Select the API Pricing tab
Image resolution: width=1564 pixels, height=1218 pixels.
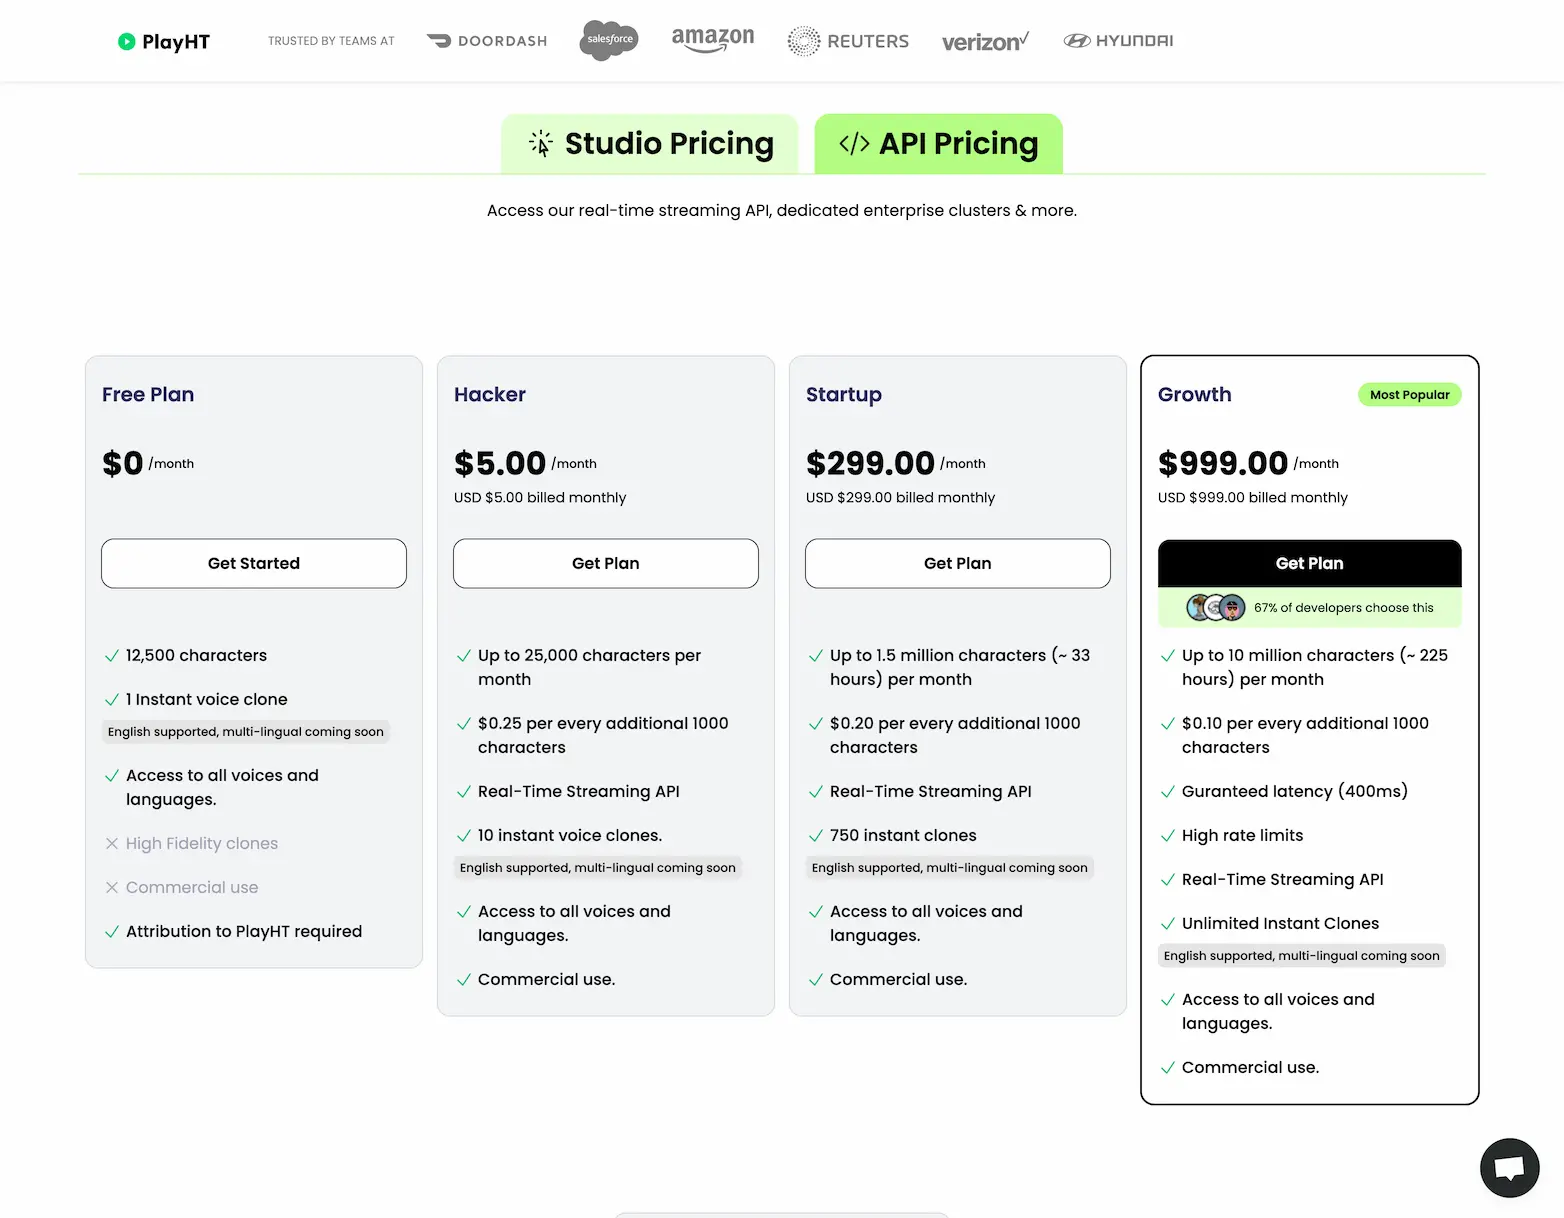(938, 143)
